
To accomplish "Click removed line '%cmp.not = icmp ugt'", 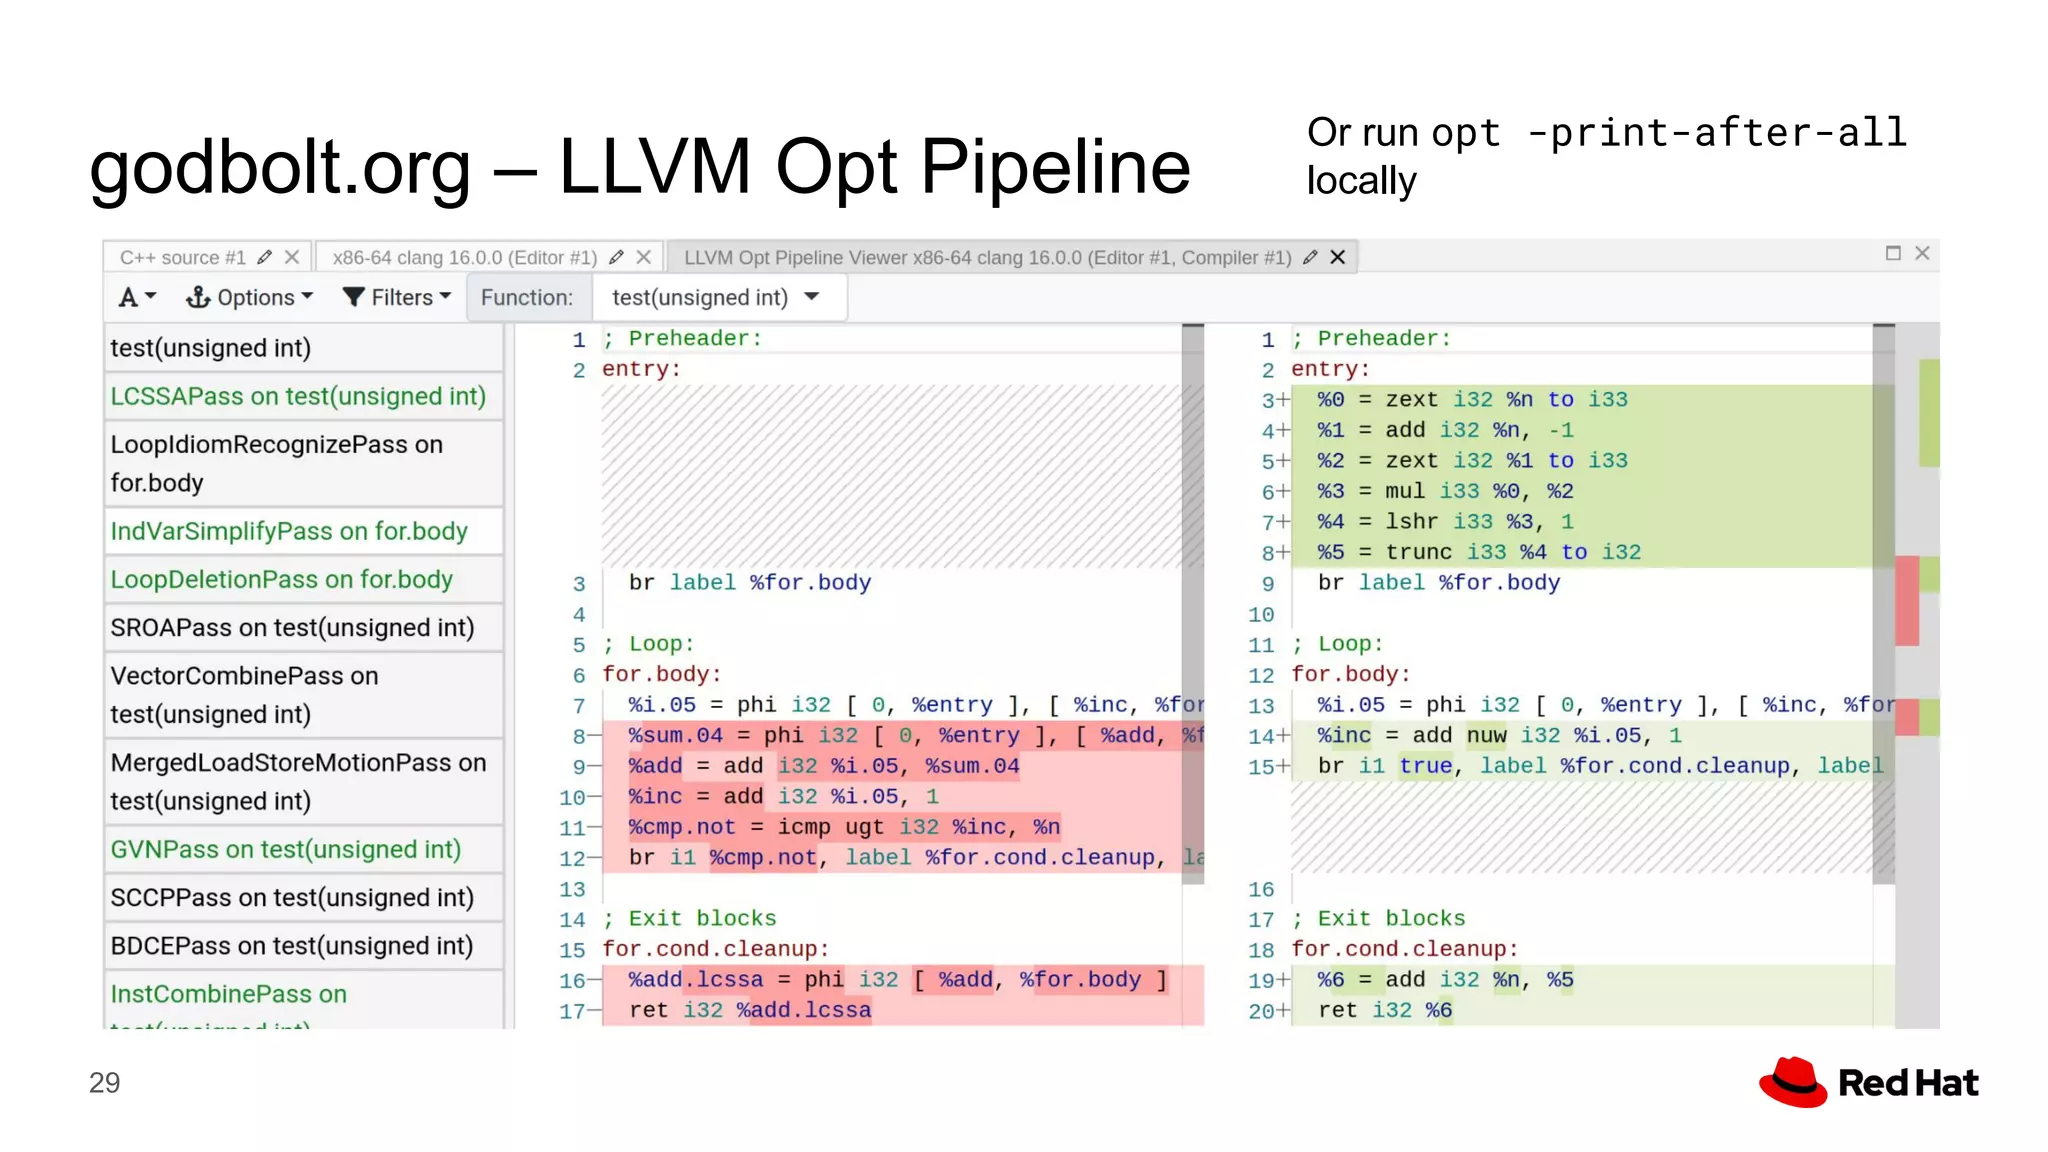I will (x=903, y=827).
